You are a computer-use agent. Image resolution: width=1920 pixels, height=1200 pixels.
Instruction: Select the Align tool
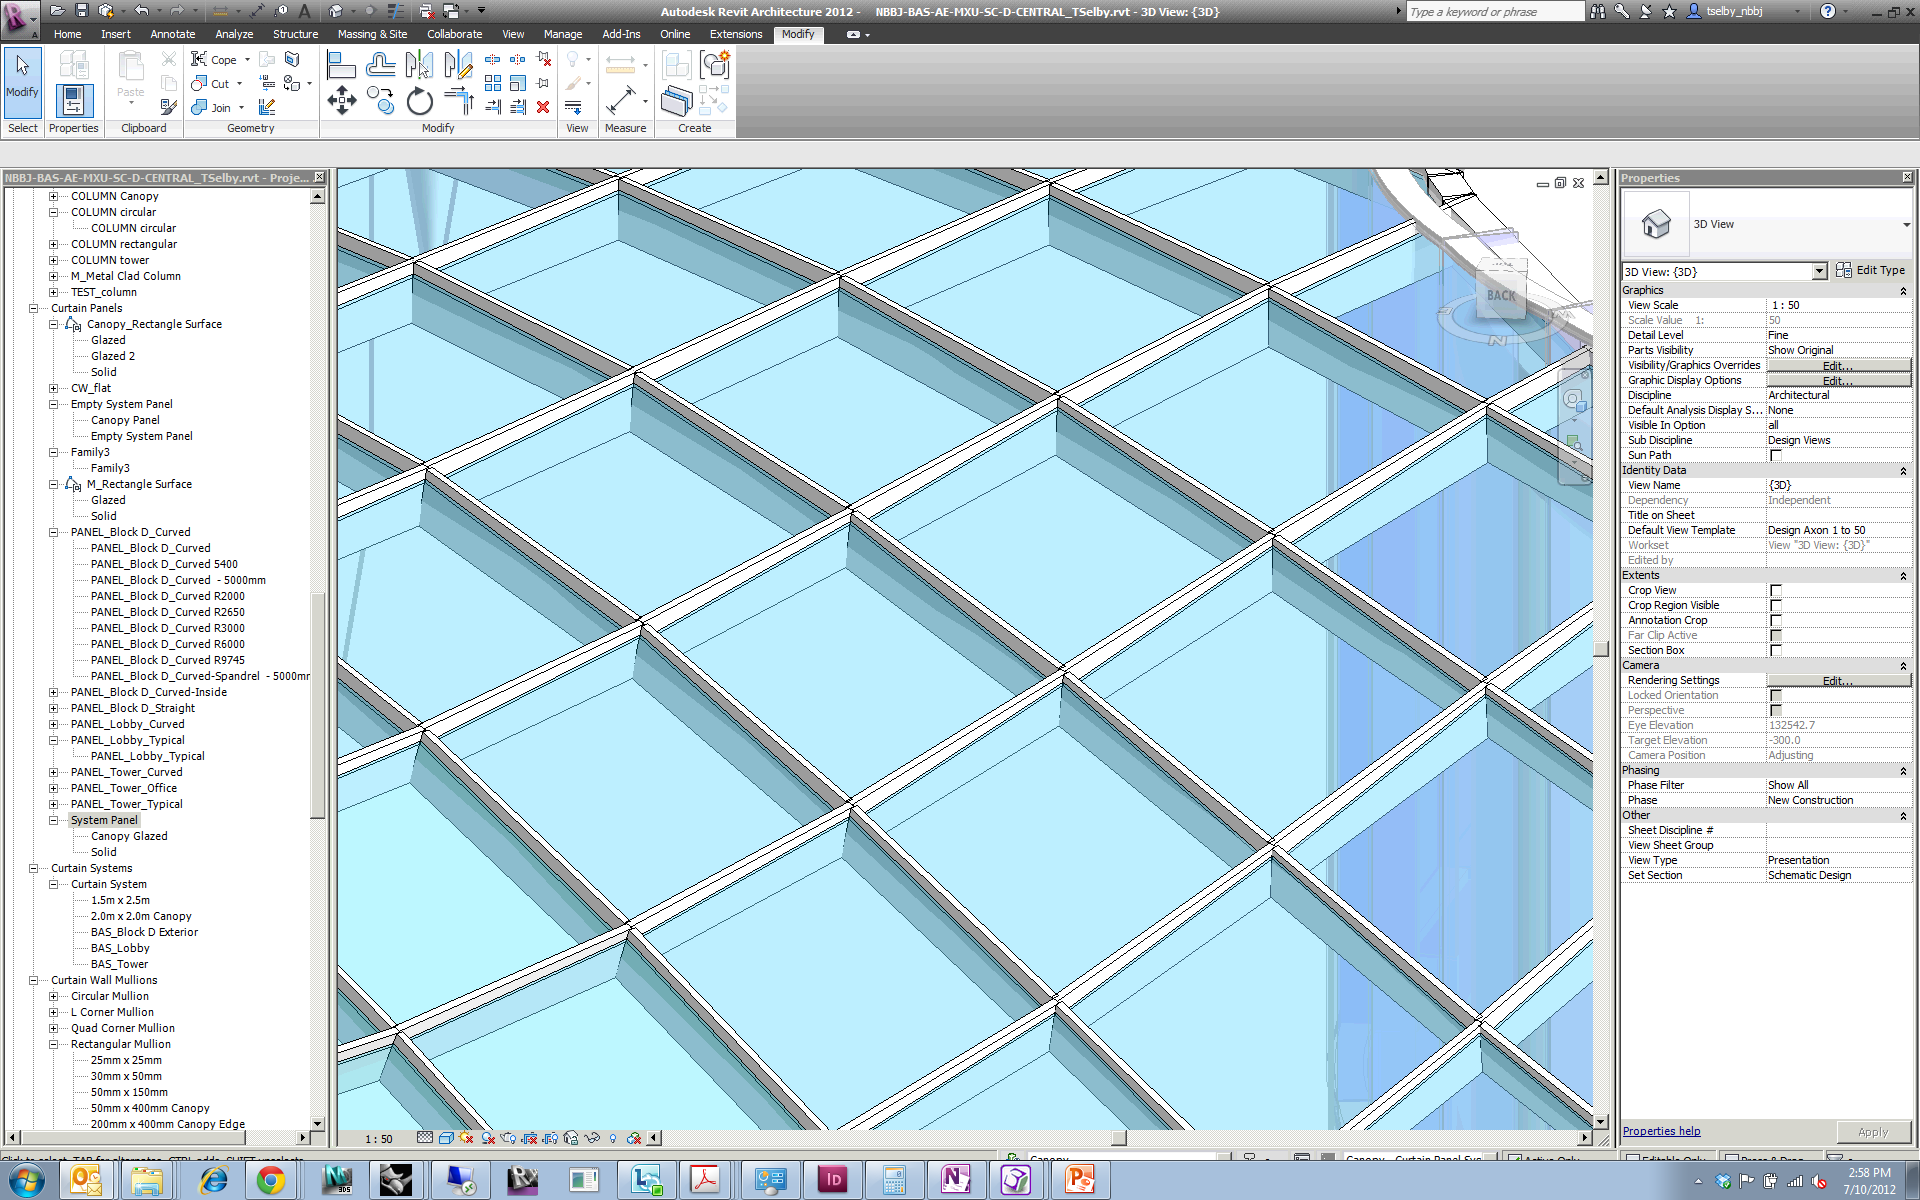[x=342, y=66]
